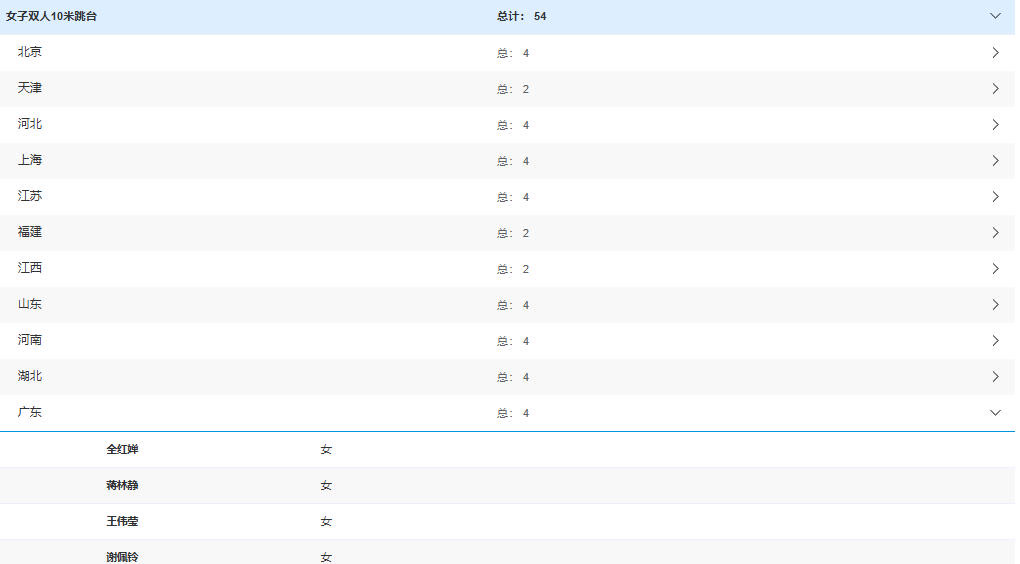Collapse the 广东 row down arrow

(995, 413)
